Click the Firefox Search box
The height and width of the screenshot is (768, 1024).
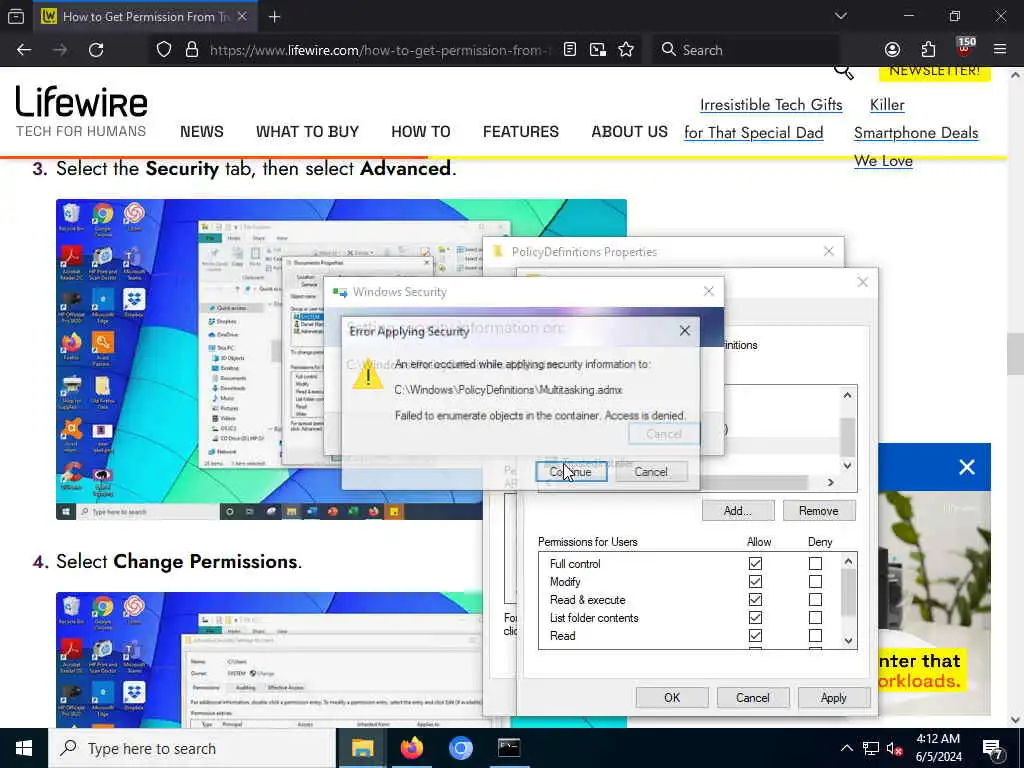pos(745,50)
